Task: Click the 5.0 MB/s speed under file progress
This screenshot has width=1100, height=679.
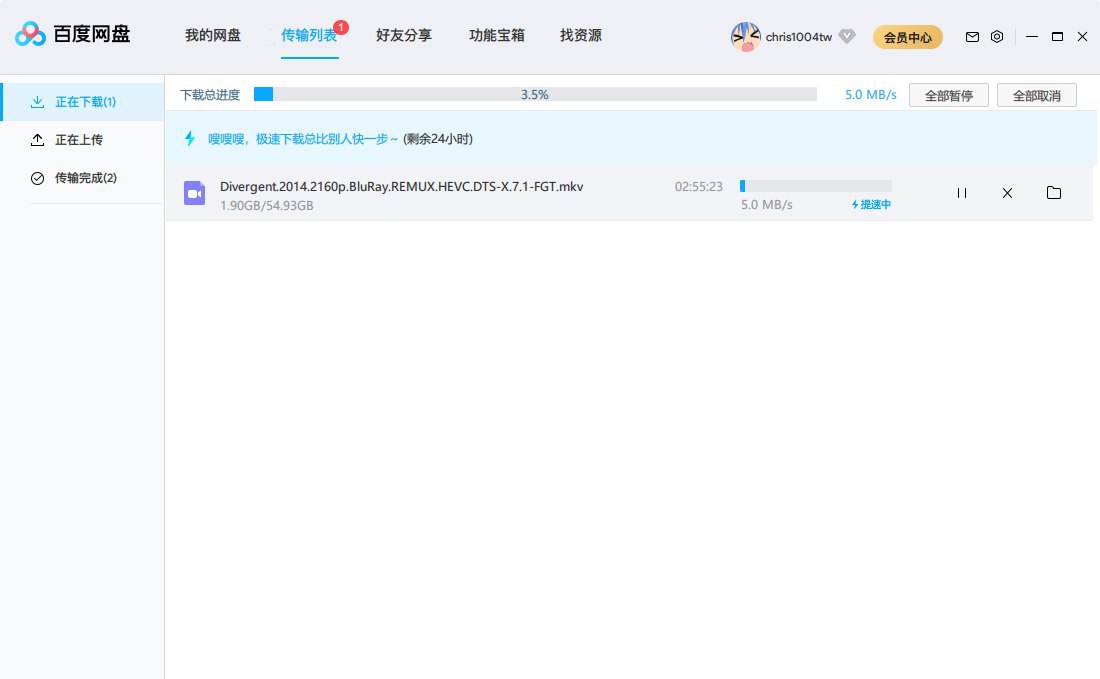Action: click(x=767, y=205)
